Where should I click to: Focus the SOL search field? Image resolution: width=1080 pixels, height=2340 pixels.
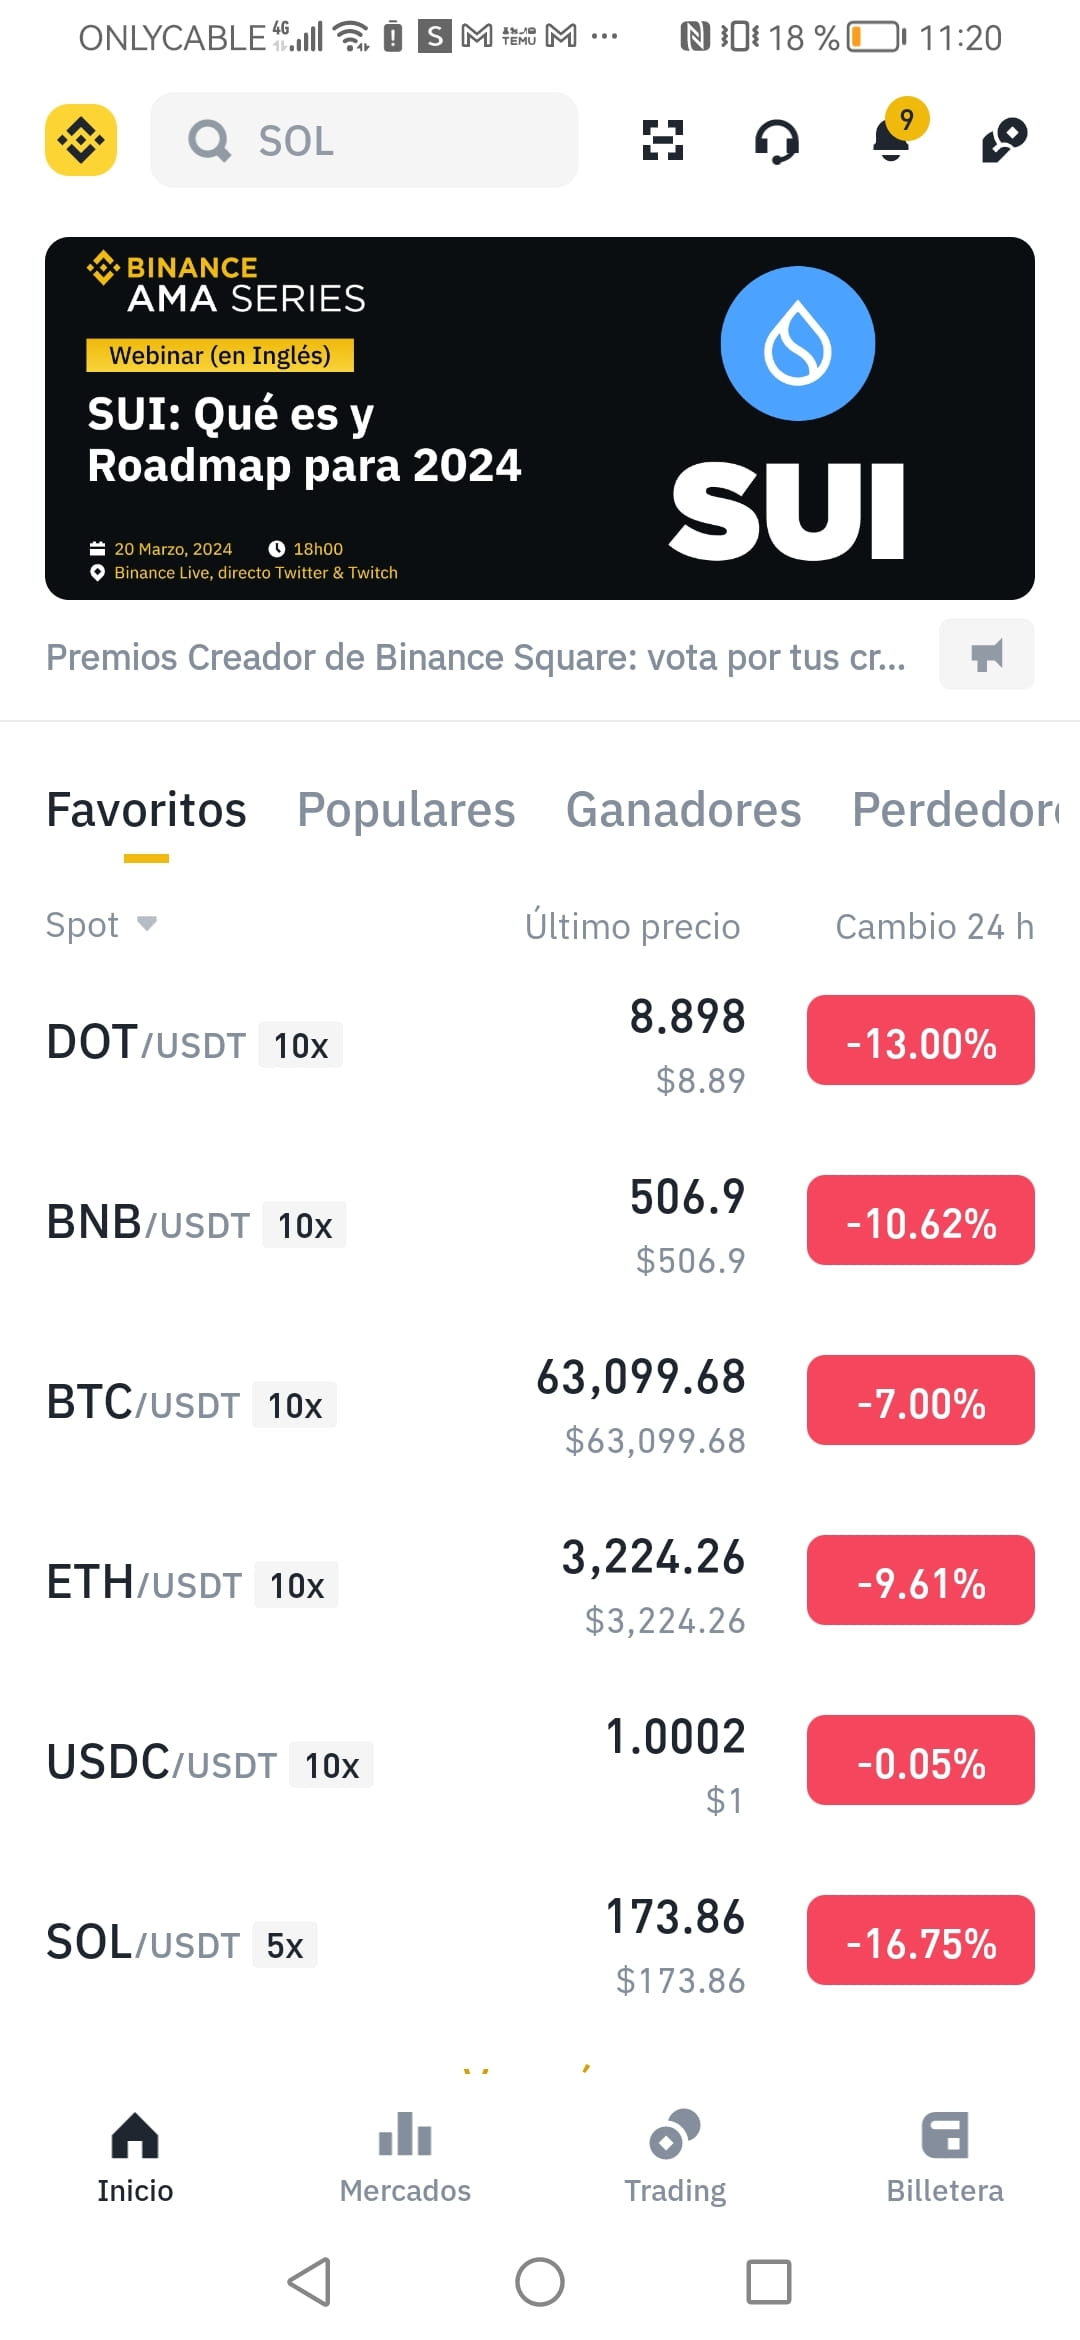pyautogui.click(x=364, y=140)
